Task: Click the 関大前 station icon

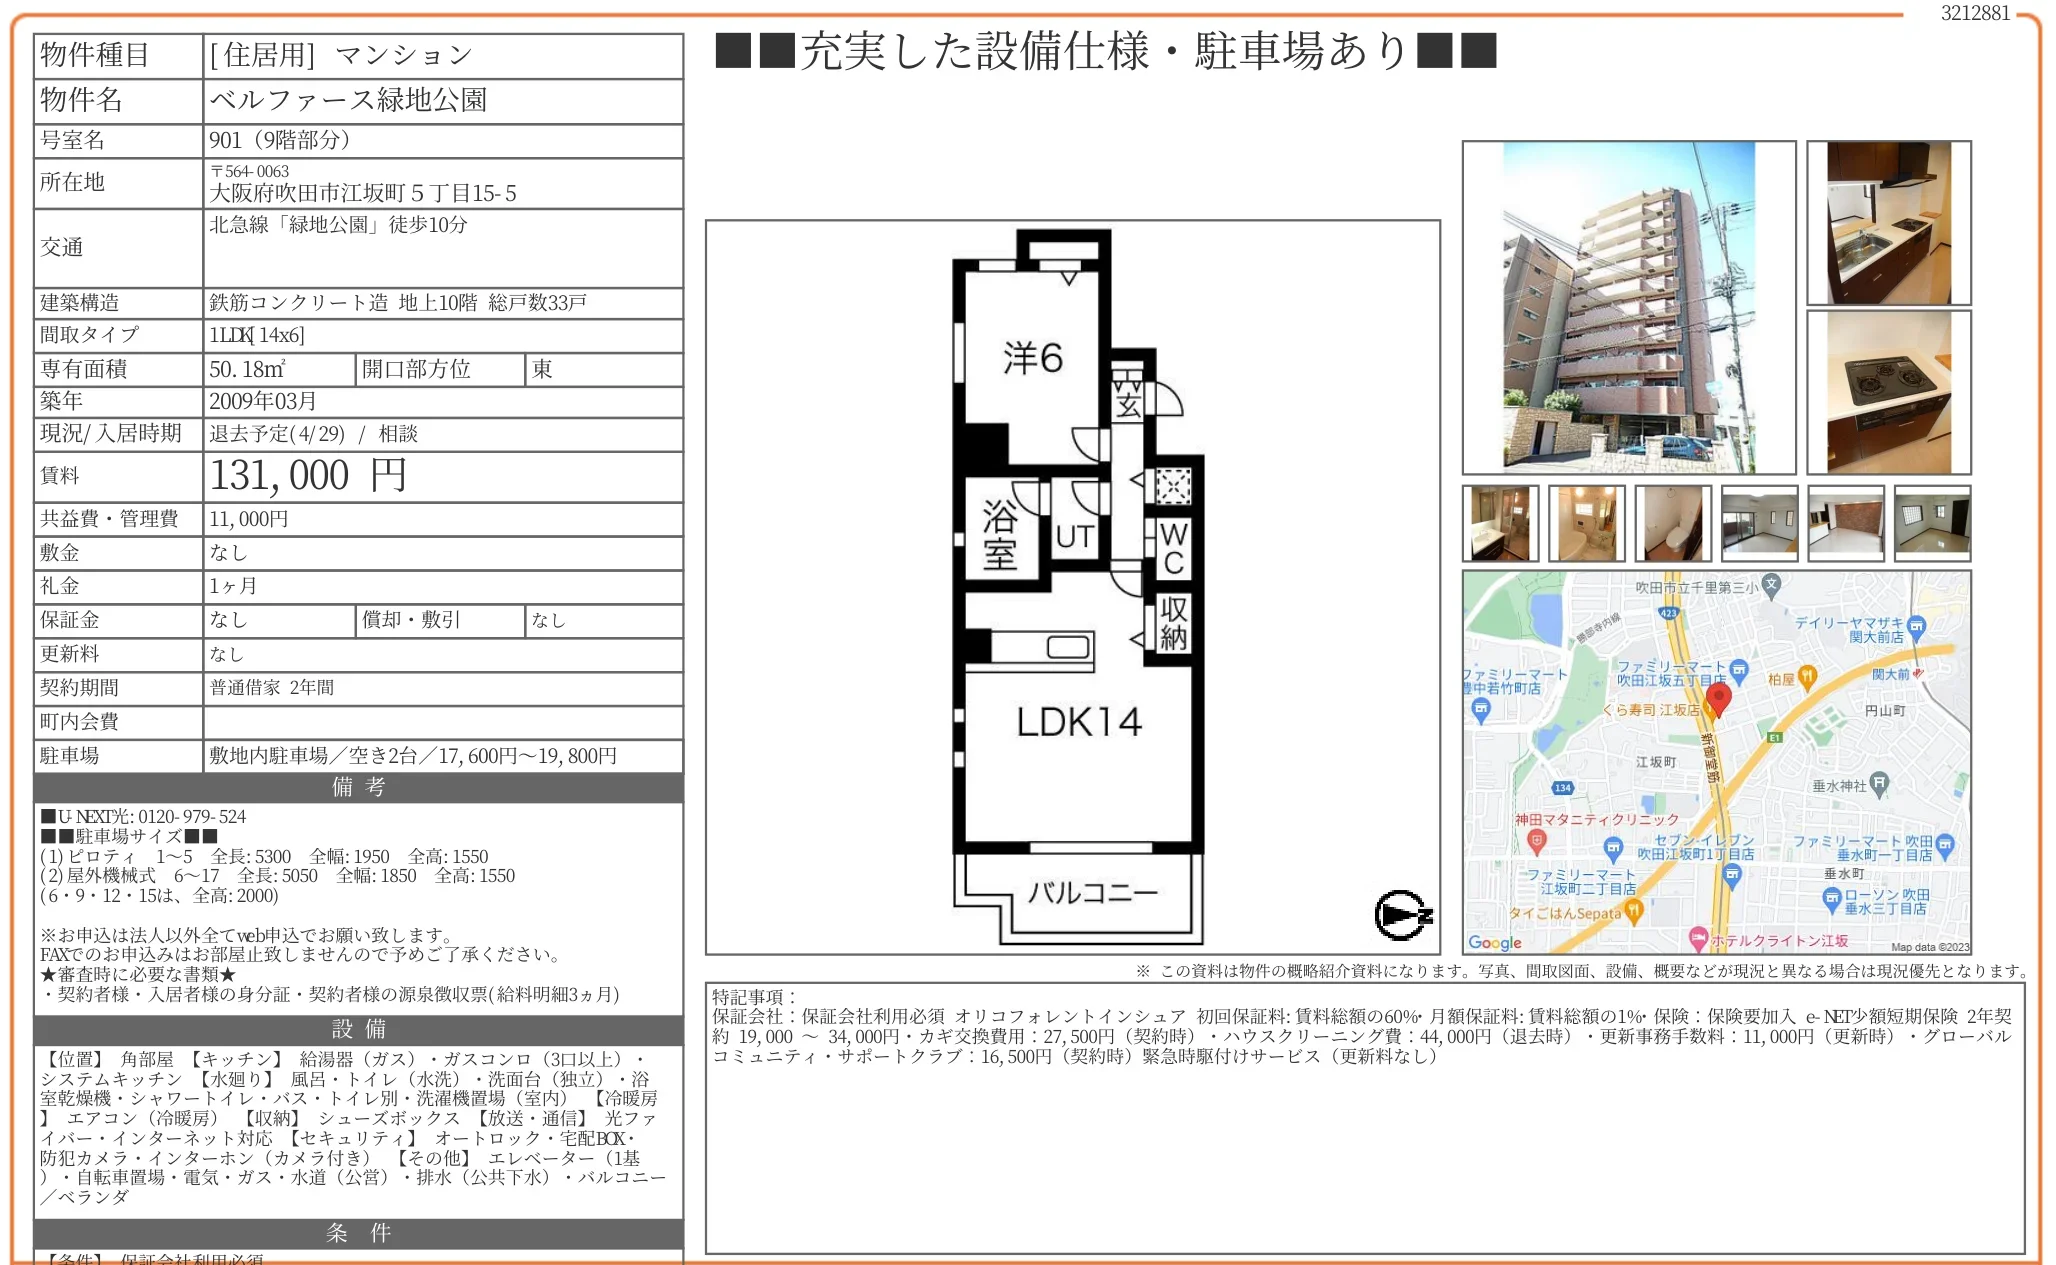Action: tap(1916, 674)
